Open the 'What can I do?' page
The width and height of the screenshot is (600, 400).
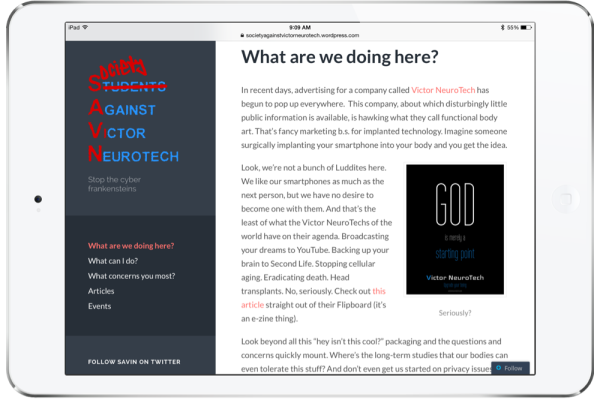113,261
